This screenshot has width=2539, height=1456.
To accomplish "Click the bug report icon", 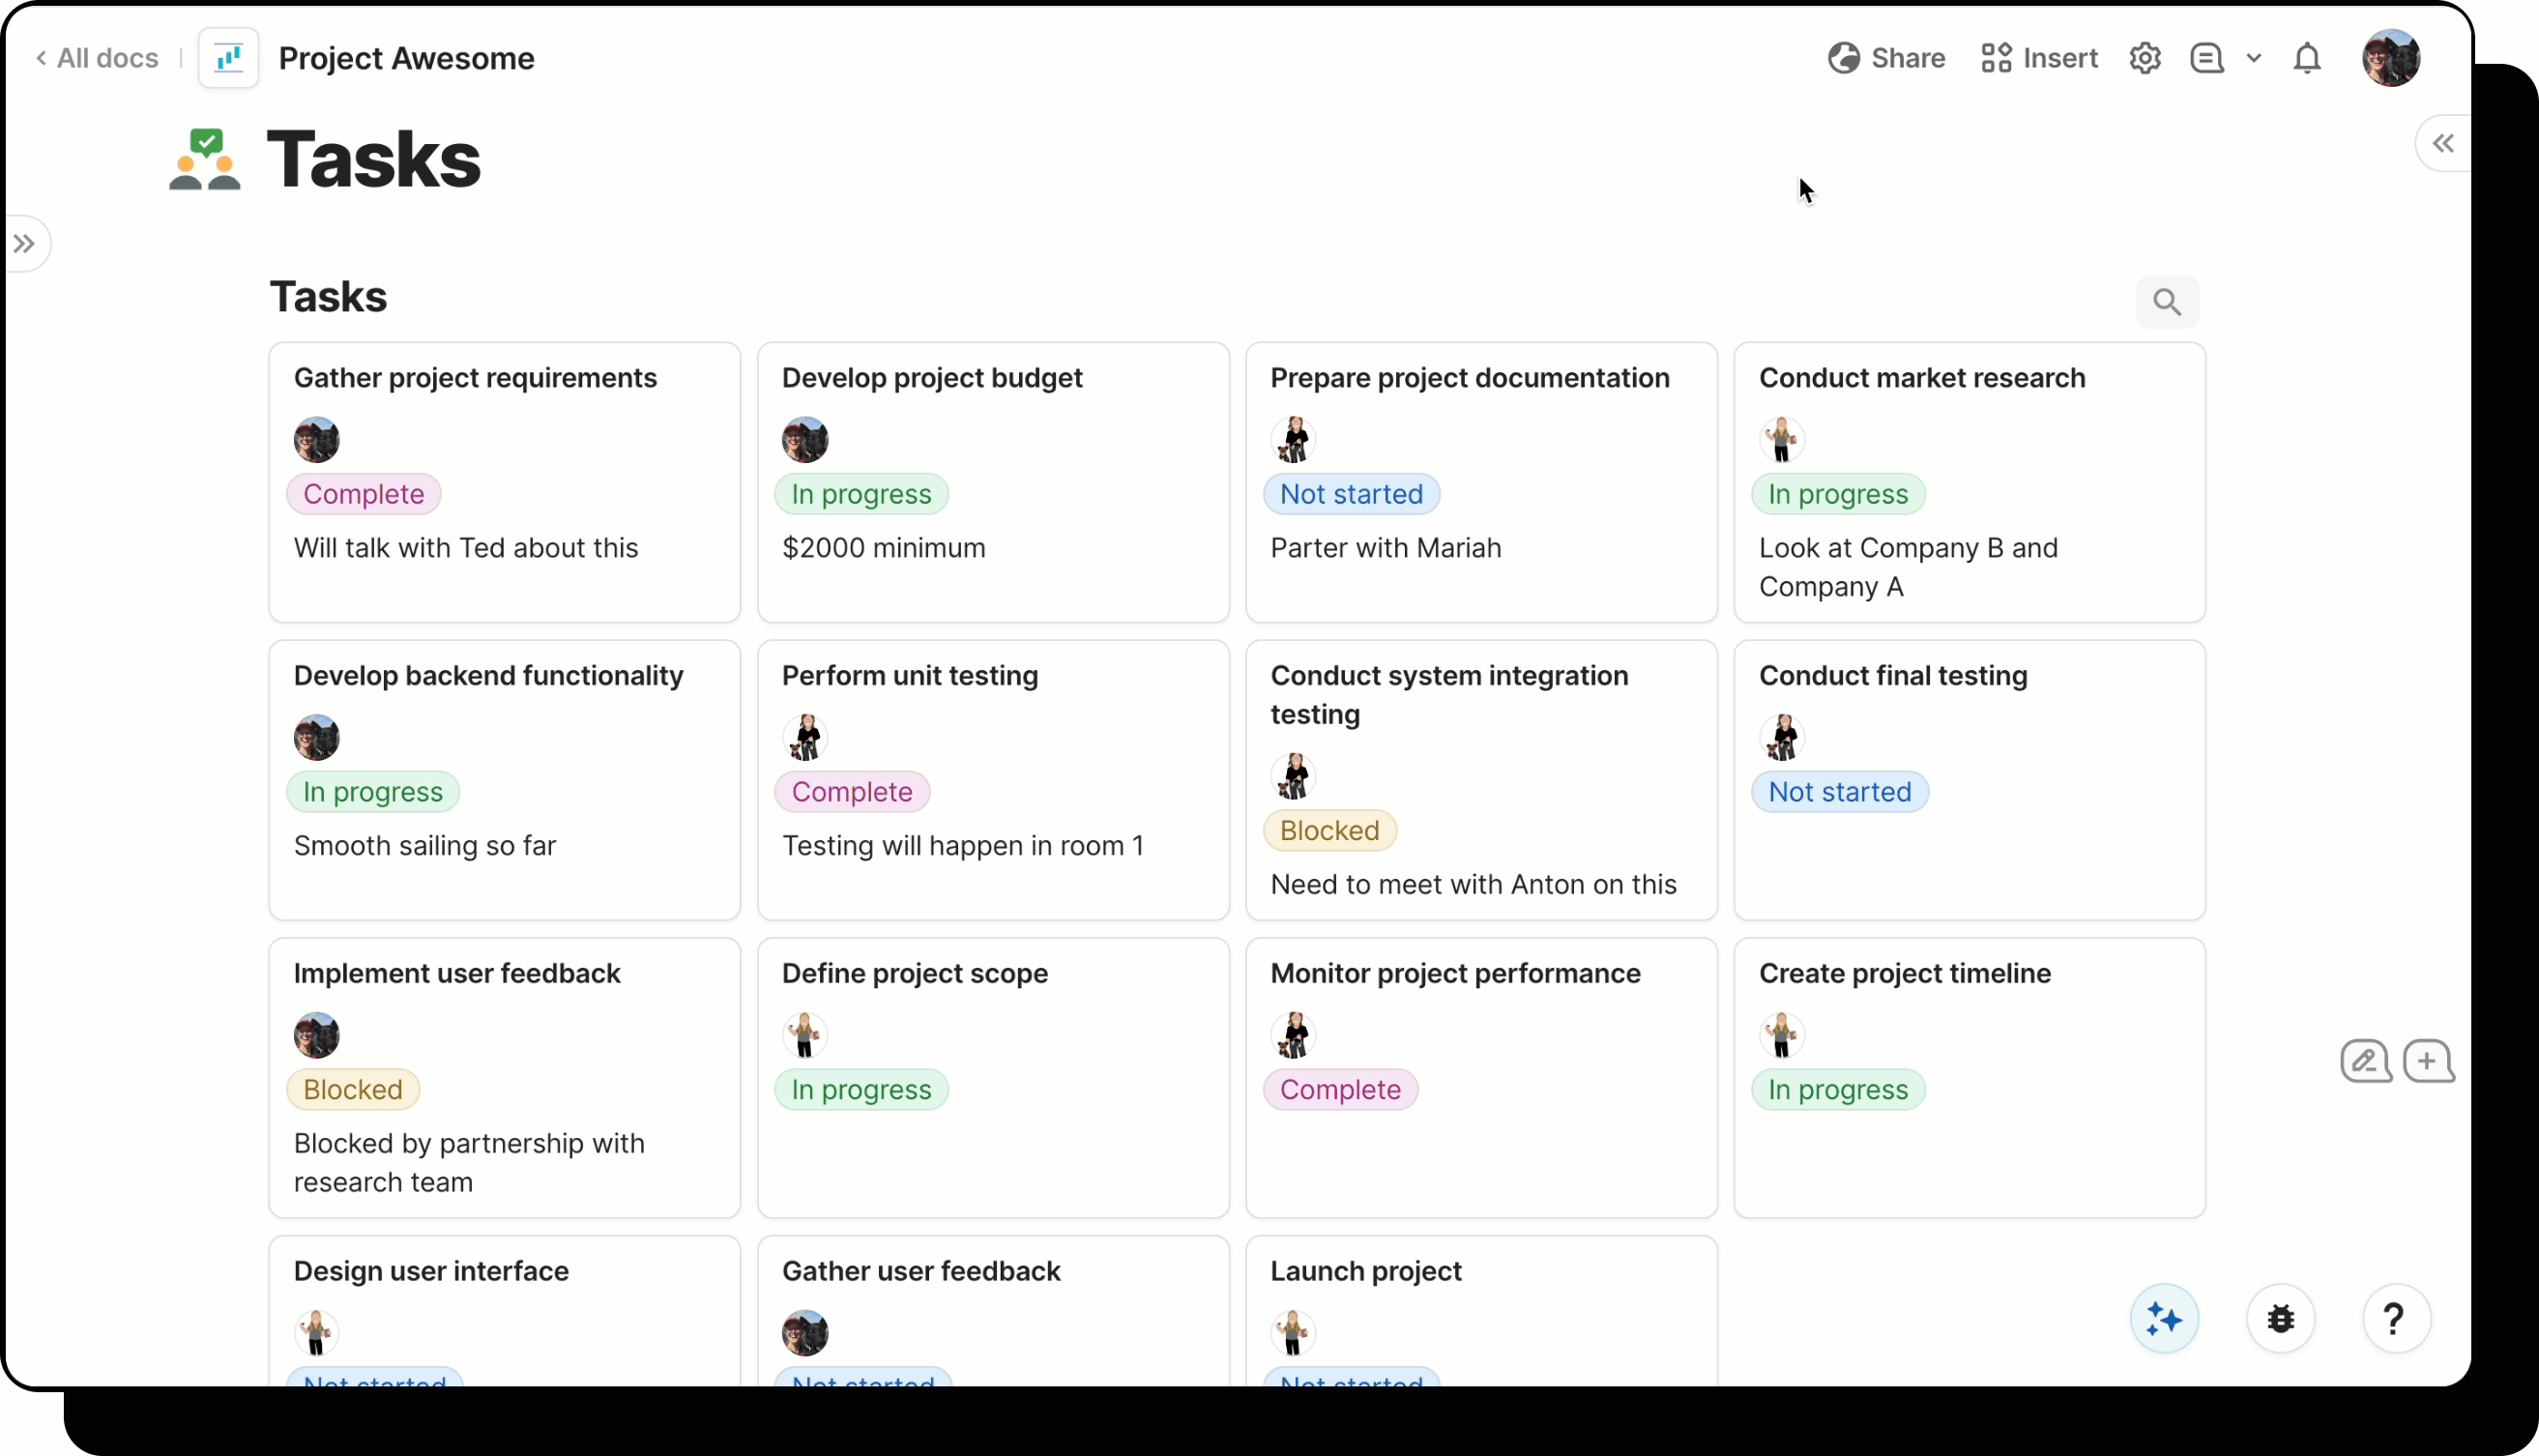I will tap(2280, 1318).
